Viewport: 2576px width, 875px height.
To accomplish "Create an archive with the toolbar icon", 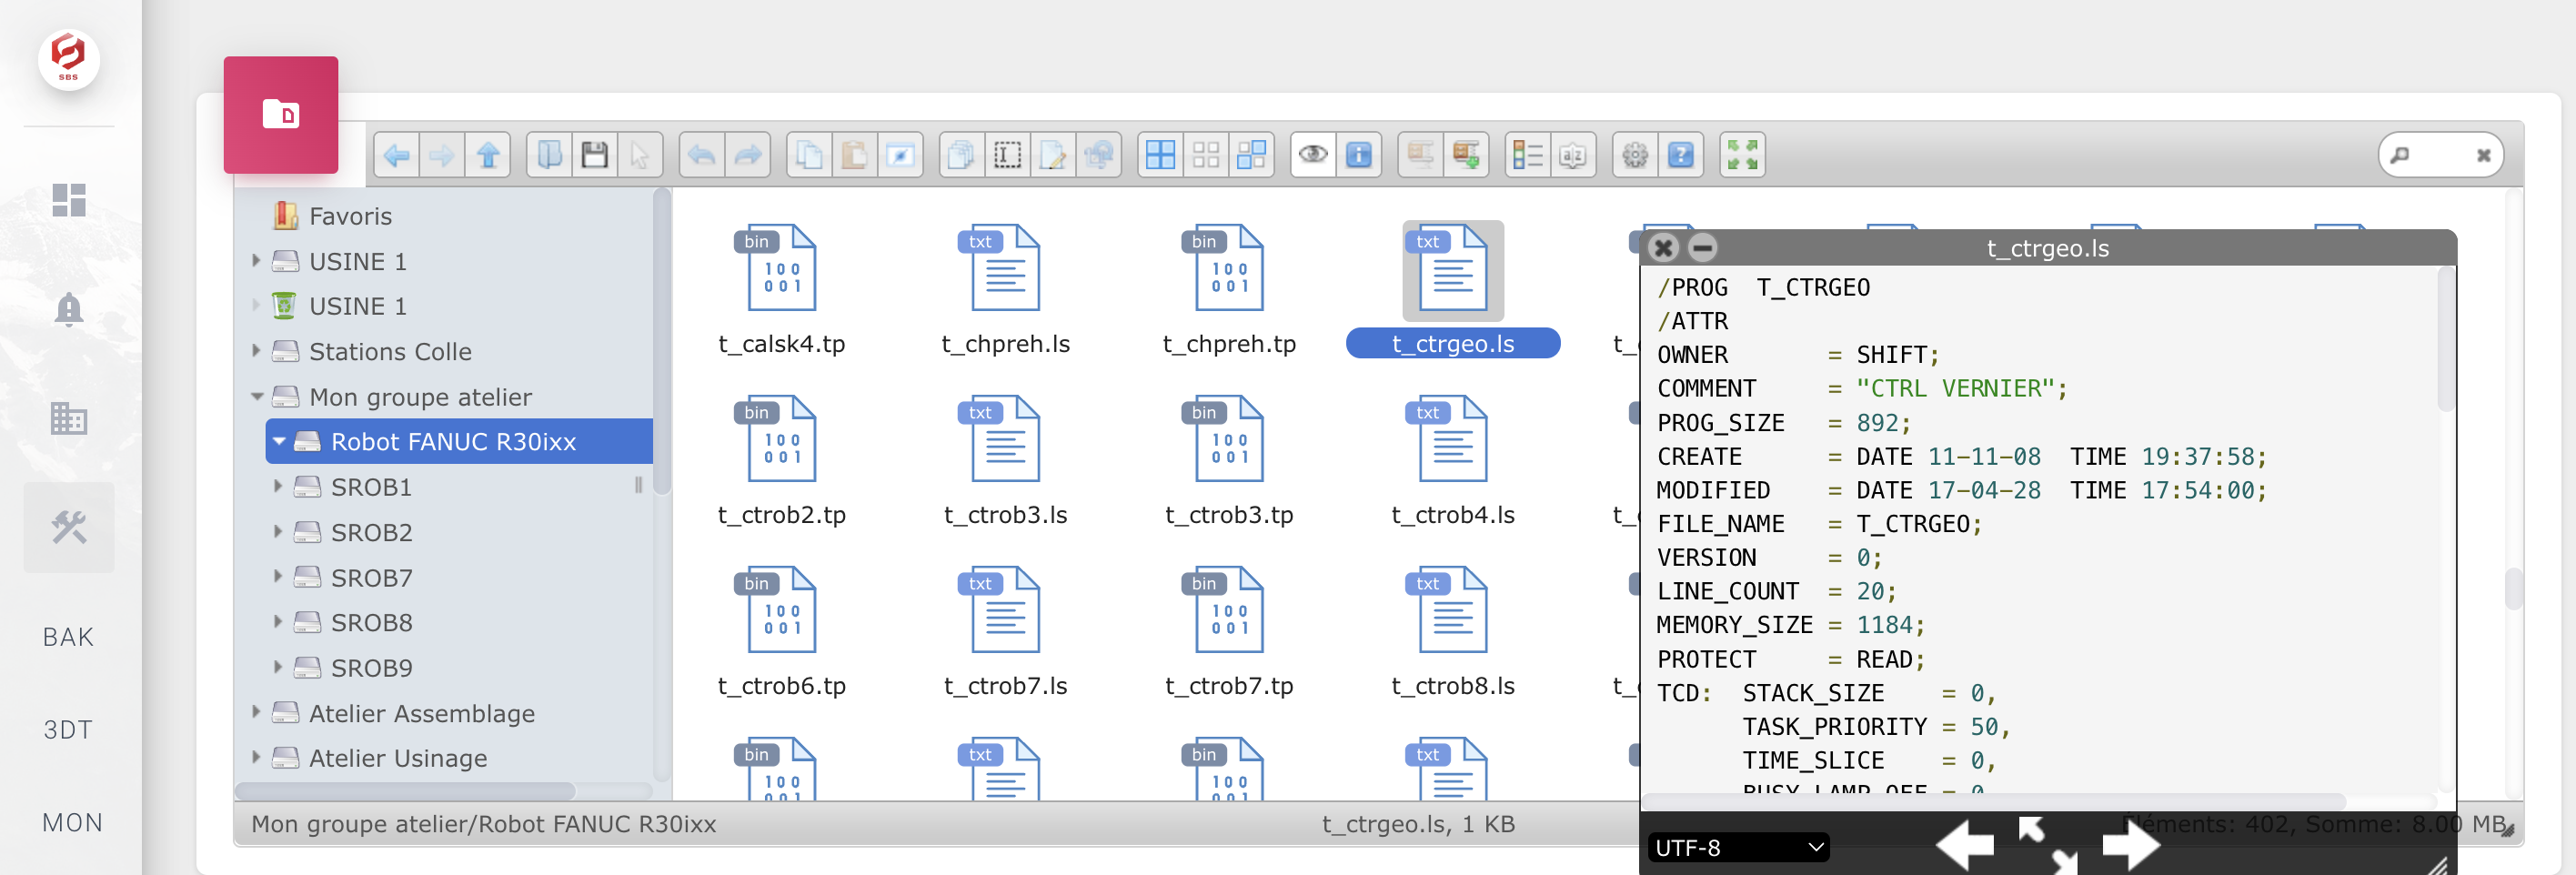I will 1466,155.
